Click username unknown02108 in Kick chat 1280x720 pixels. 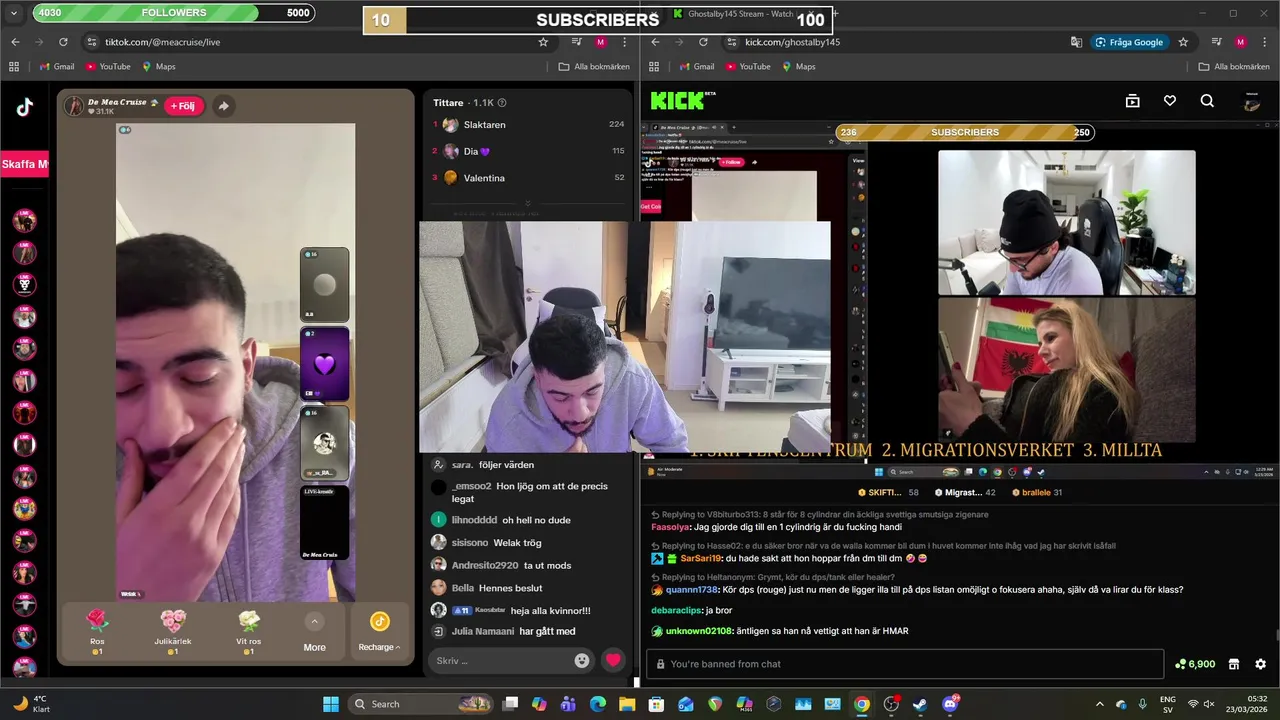click(699, 631)
